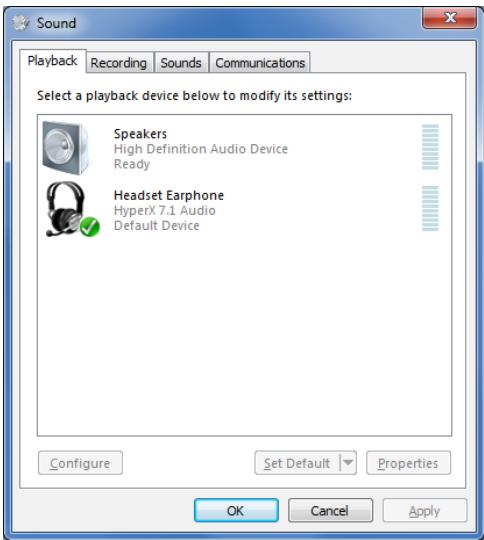Viewport: 484px width, 540px height.
Task: Click the green default-device checkmark badge
Action: 90,227
